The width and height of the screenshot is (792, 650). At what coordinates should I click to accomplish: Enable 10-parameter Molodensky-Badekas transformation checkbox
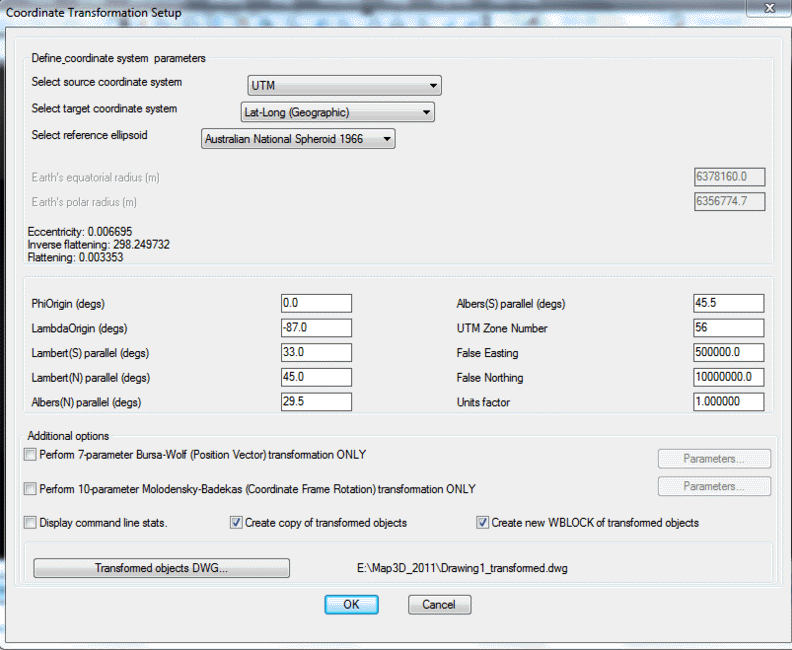(x=29, y=489)
